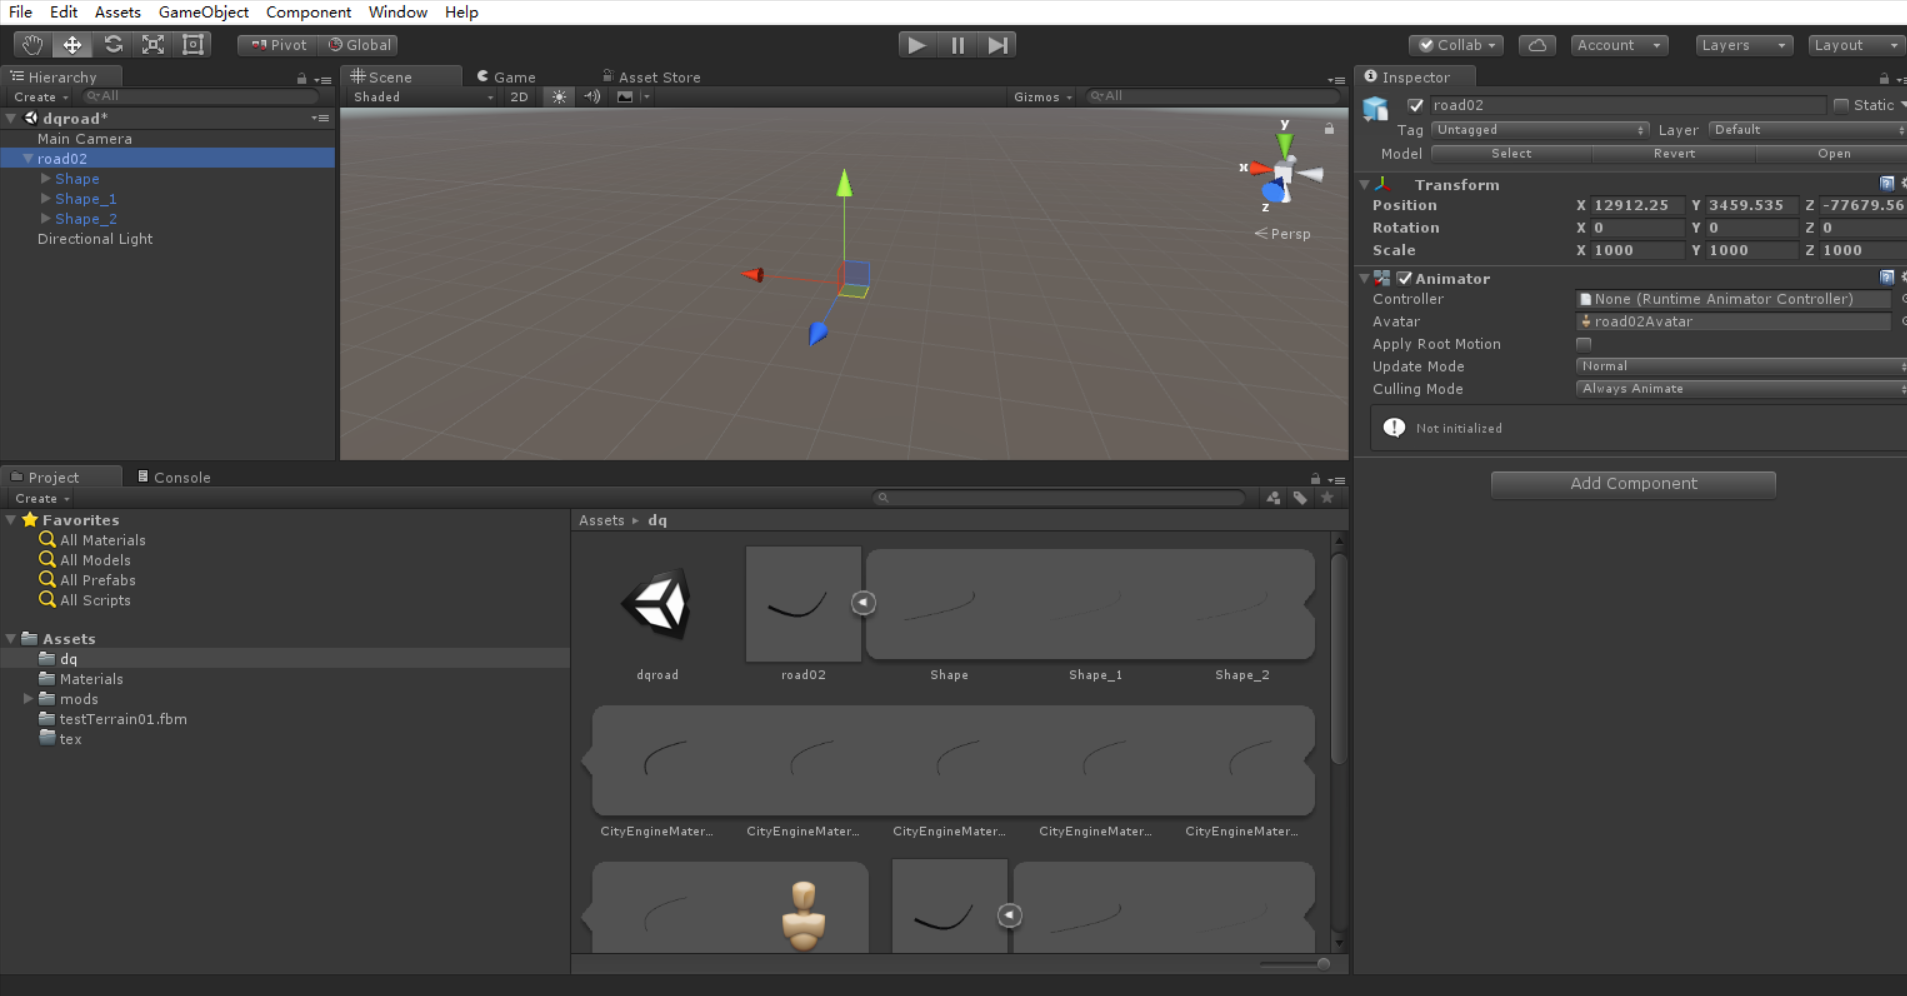1907x996 pixels.
Task: Enable Apply Root Motion checkbox
Action: 1584,344
